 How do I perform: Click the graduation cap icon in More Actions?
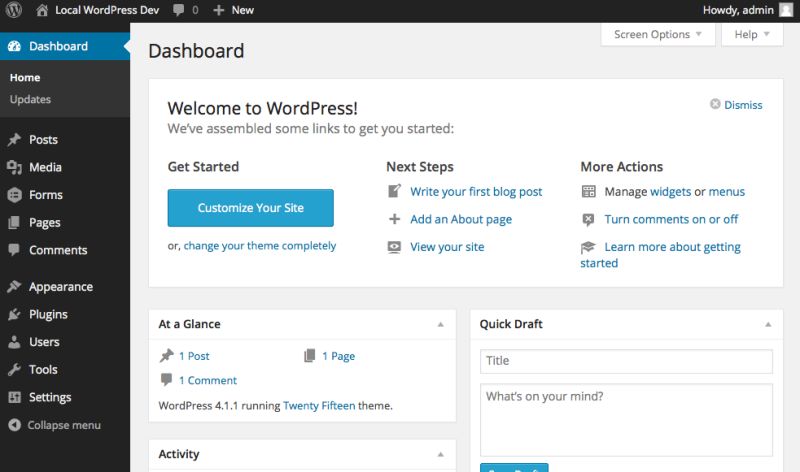[x=588, y=247]
